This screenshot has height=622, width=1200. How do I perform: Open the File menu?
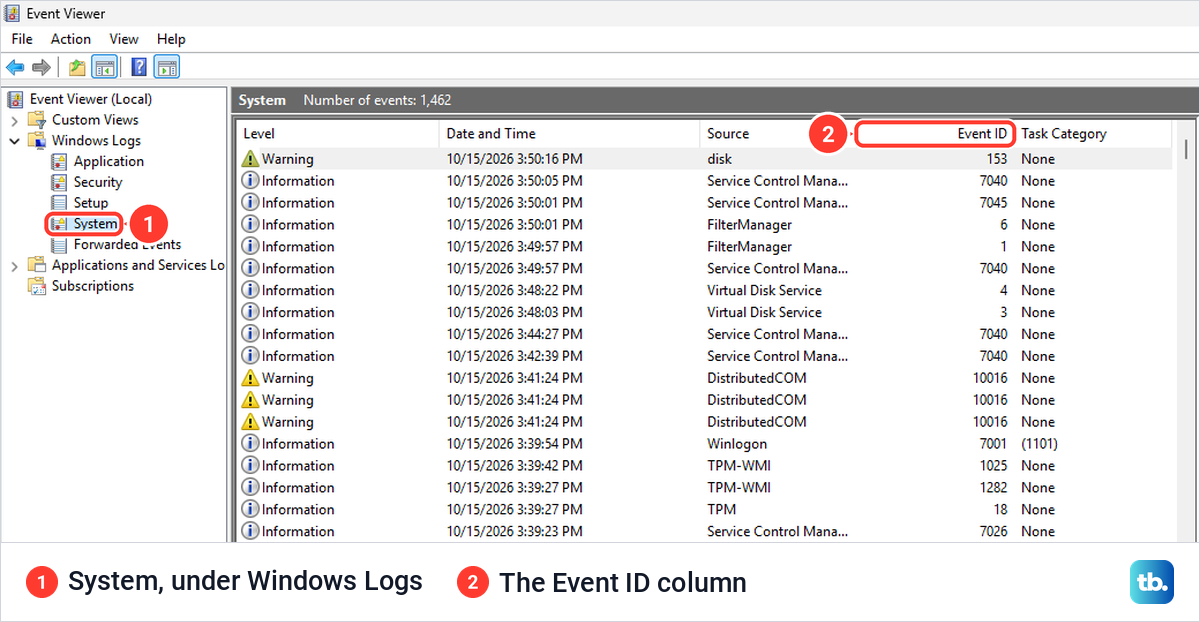point(22,39)
